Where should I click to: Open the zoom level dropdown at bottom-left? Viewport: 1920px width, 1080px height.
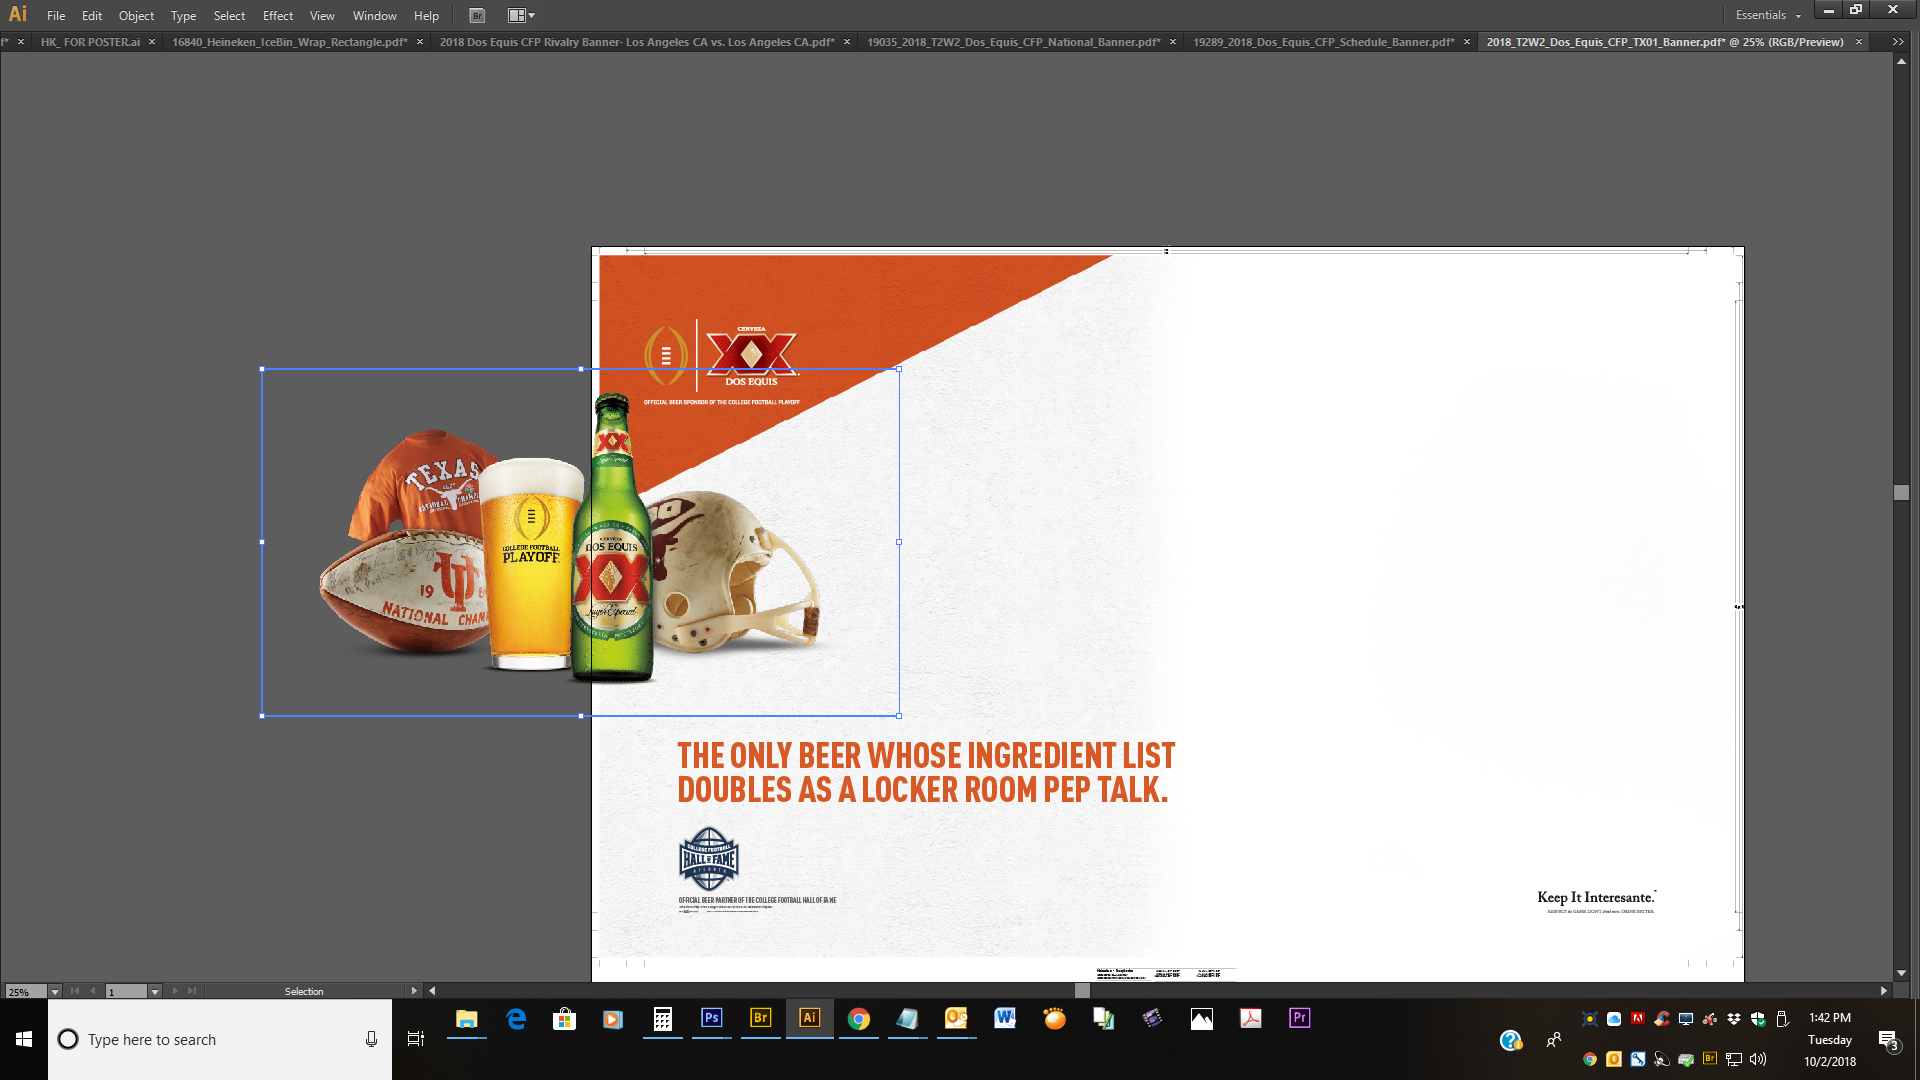click(54, 991)
